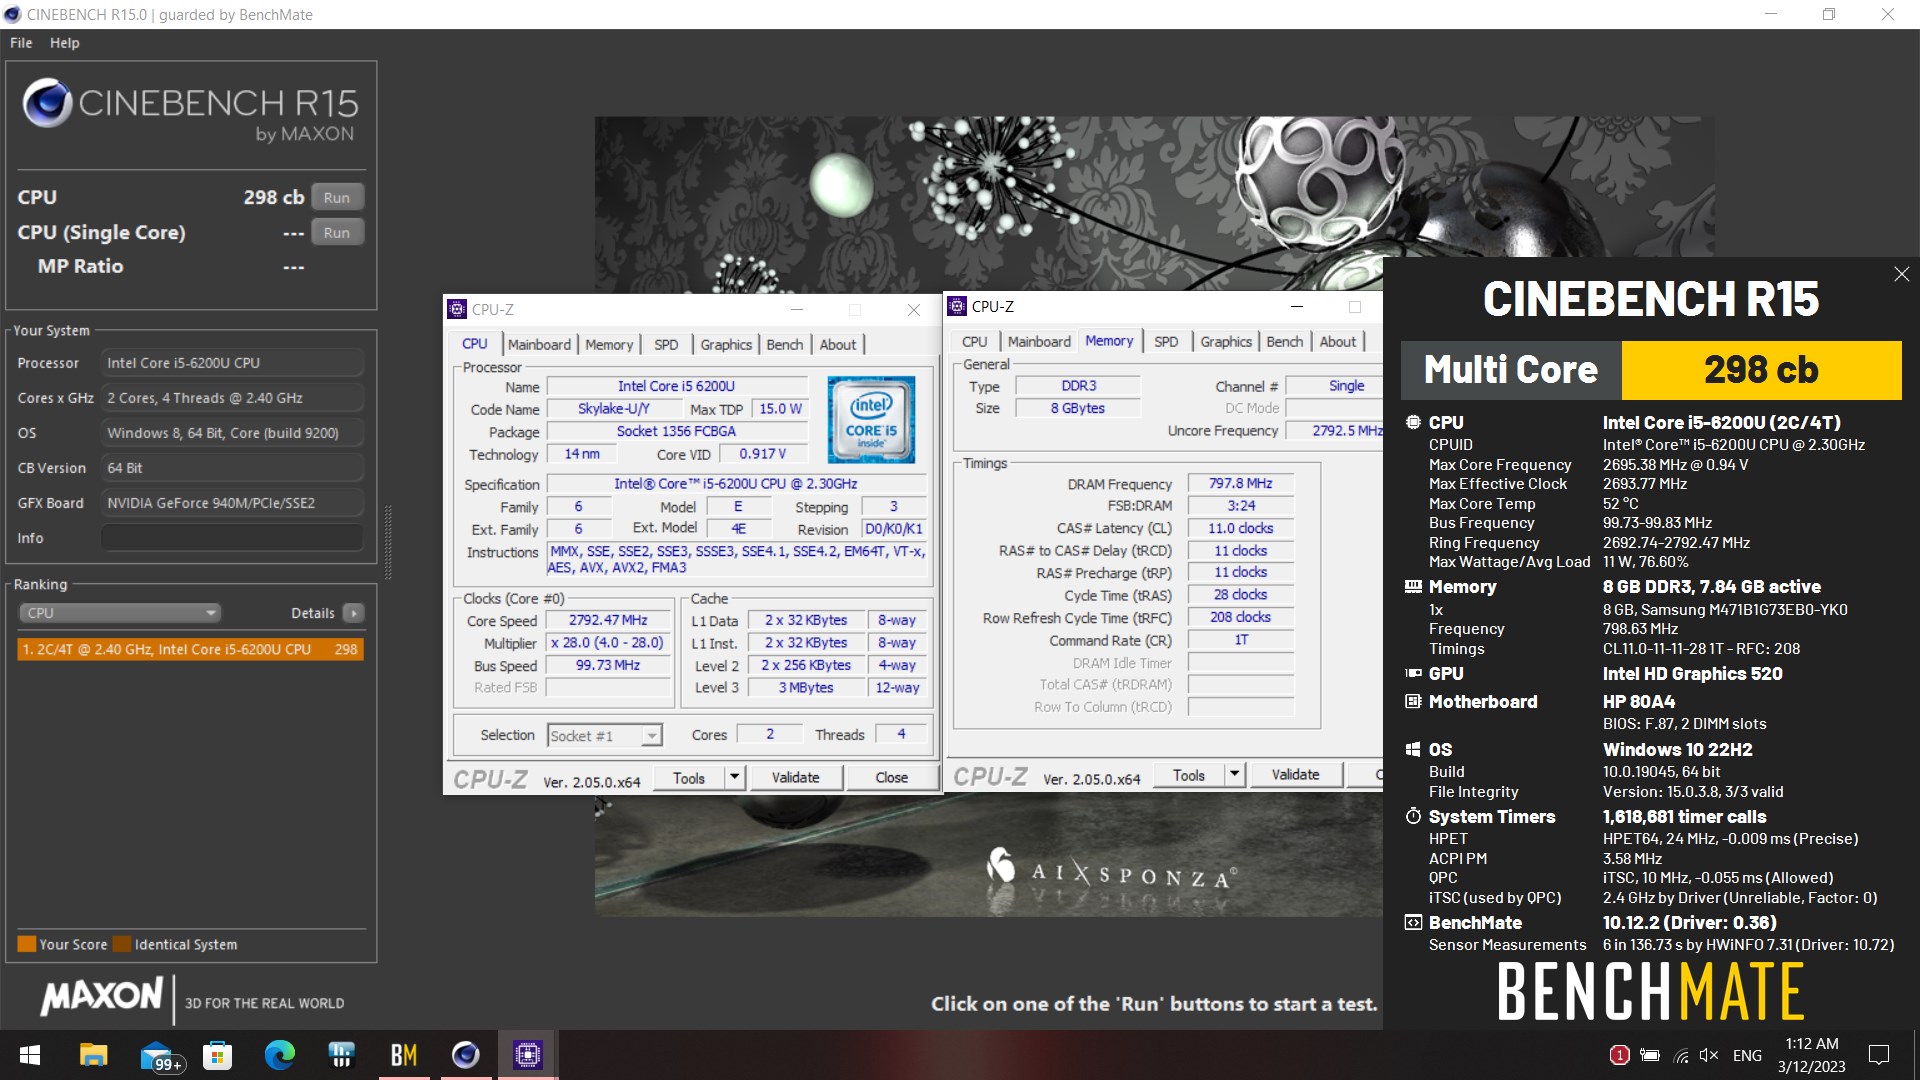This screenshot has width=1920, height=1080.
Task: Open the dark-blue bar-chart taskbar app
Action: pos(341,1055)
